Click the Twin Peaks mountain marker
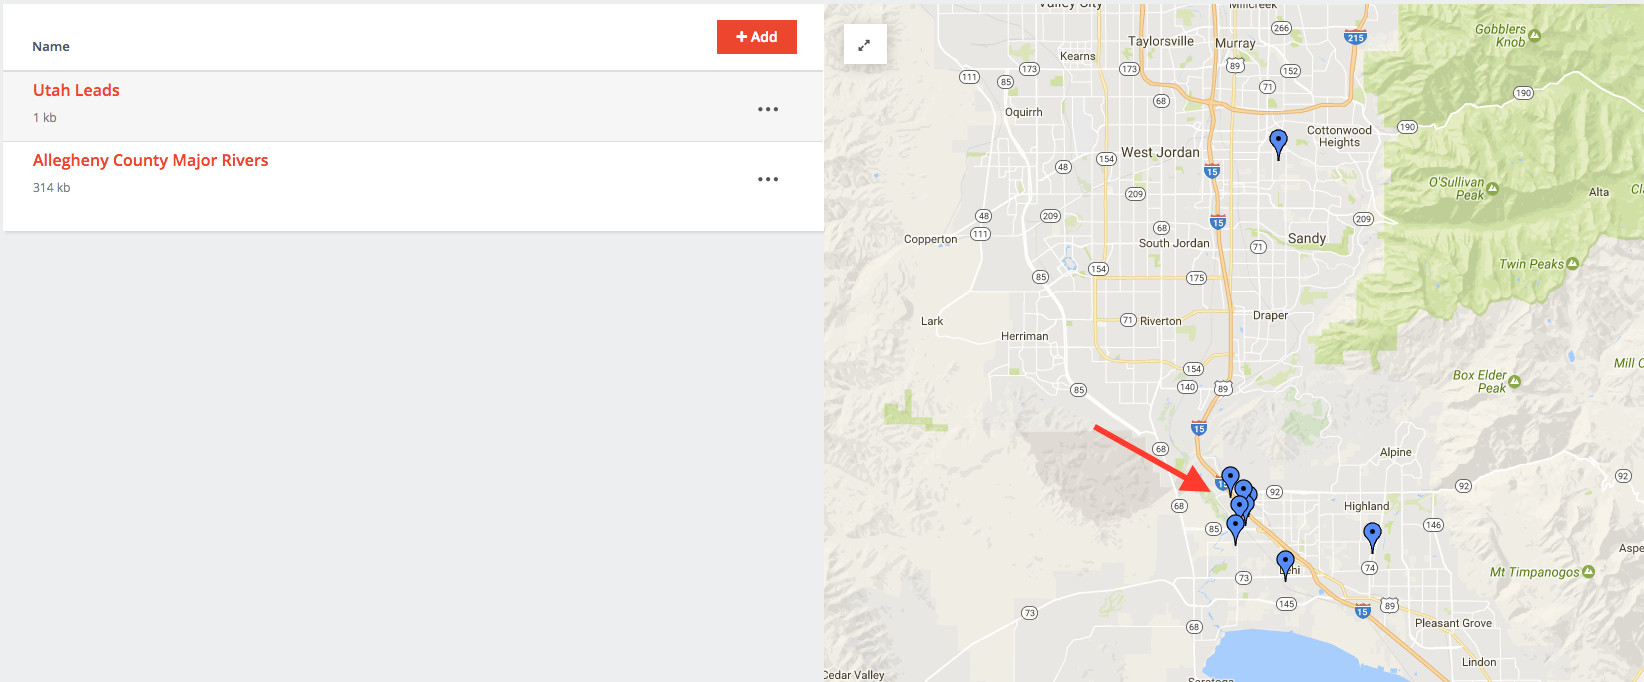Viewport: 1644px width, 682px height. 1573,264
